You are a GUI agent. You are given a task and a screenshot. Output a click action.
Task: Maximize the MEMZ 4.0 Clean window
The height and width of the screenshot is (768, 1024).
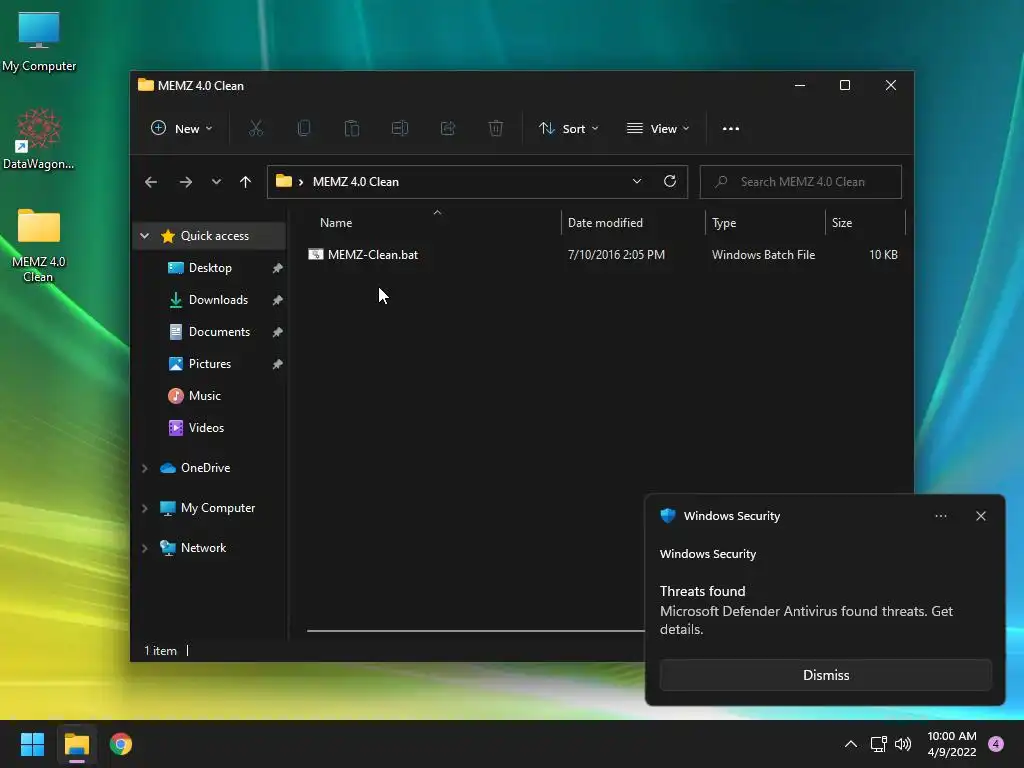[844, 86]
